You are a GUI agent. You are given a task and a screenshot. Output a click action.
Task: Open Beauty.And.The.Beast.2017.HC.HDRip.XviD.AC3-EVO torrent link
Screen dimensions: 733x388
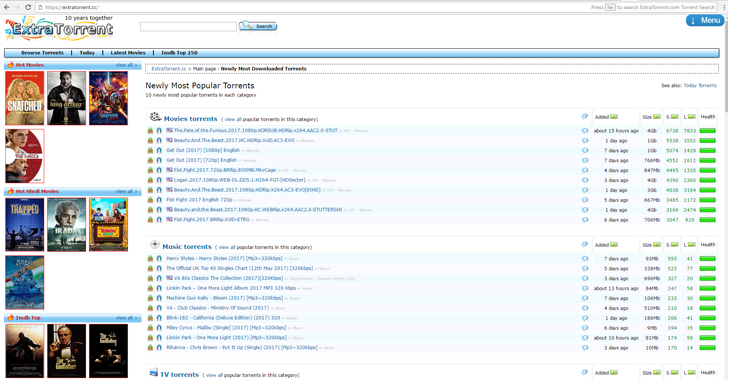(234, 140)
